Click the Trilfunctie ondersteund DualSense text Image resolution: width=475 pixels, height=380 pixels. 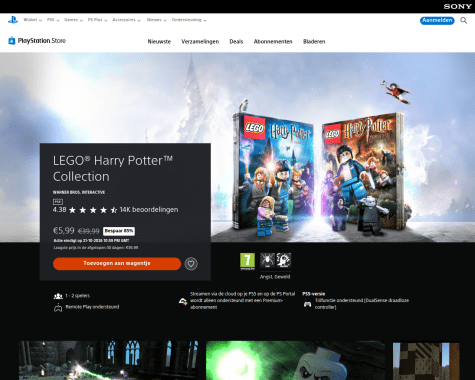click(362, 304)
